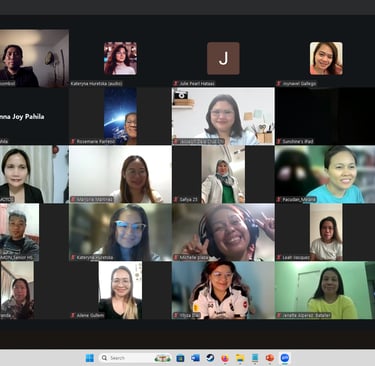The image size is (375, 366).
Task: Select the Safya 25 video tile
Action: [x=223, y=174]
